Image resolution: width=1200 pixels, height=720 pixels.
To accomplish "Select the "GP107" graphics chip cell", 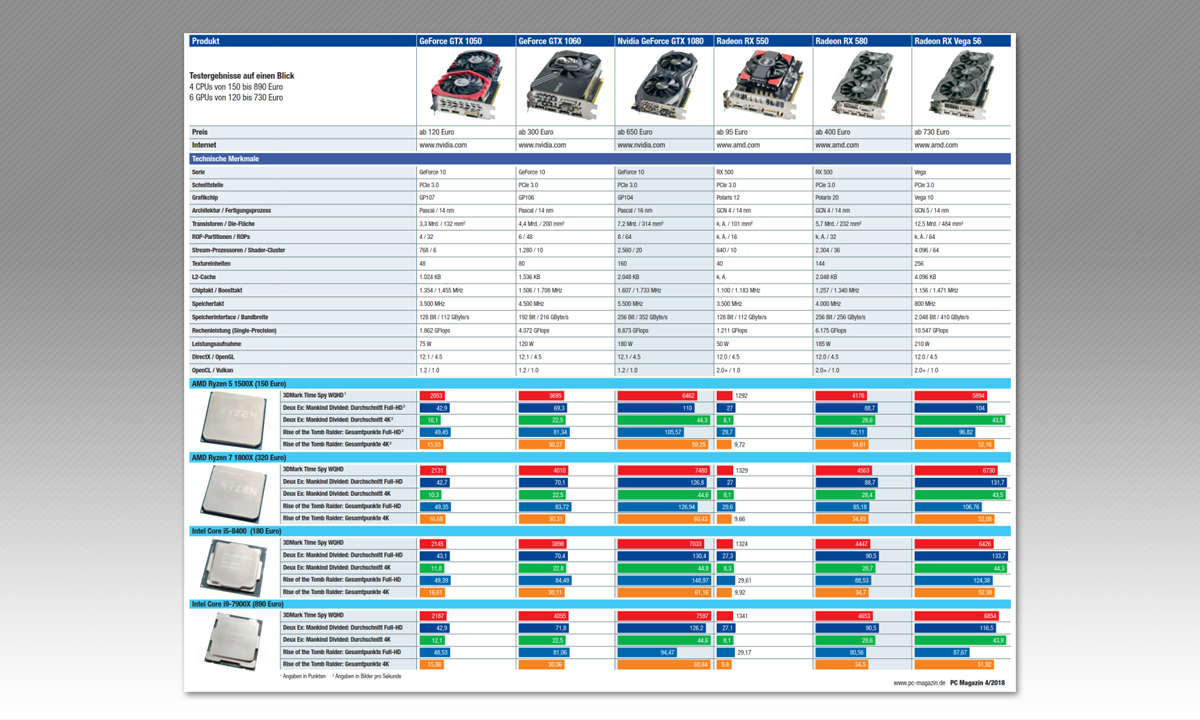I will (466, 198).
